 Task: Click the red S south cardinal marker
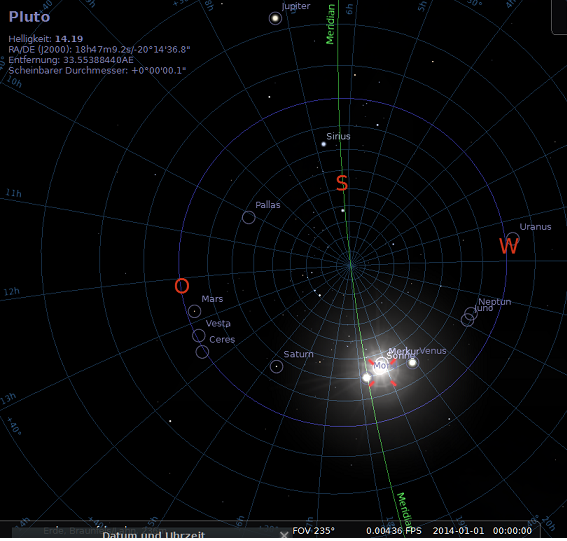point(342,183)
